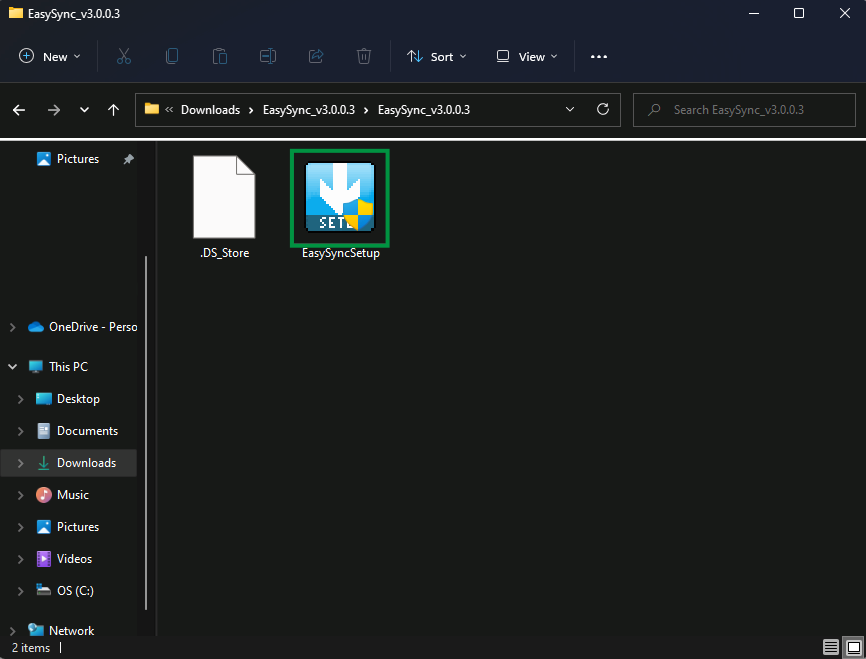
Task: Open Videos in navigation pane
Action: [x=64, y=559]
